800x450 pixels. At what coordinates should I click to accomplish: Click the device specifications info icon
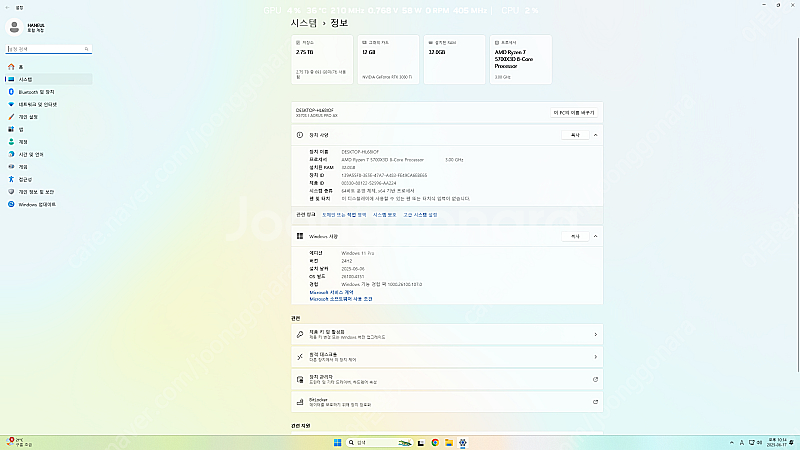coord(300,135)
